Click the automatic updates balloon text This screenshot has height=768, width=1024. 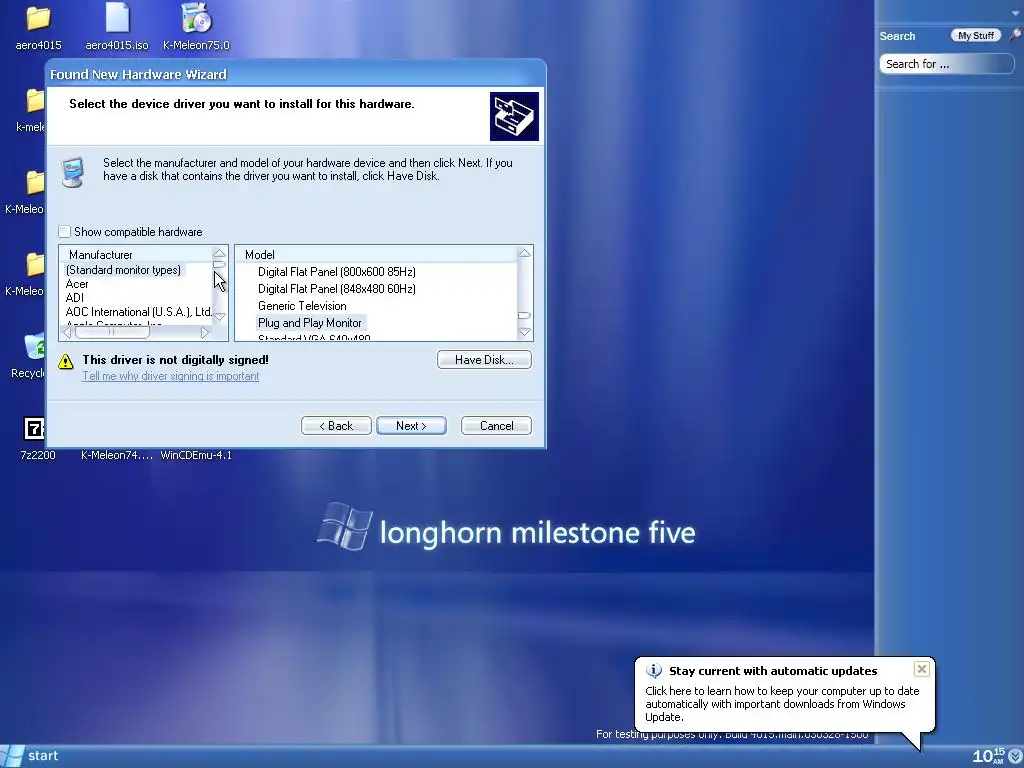pyautogui.click(x=782, y=704)
